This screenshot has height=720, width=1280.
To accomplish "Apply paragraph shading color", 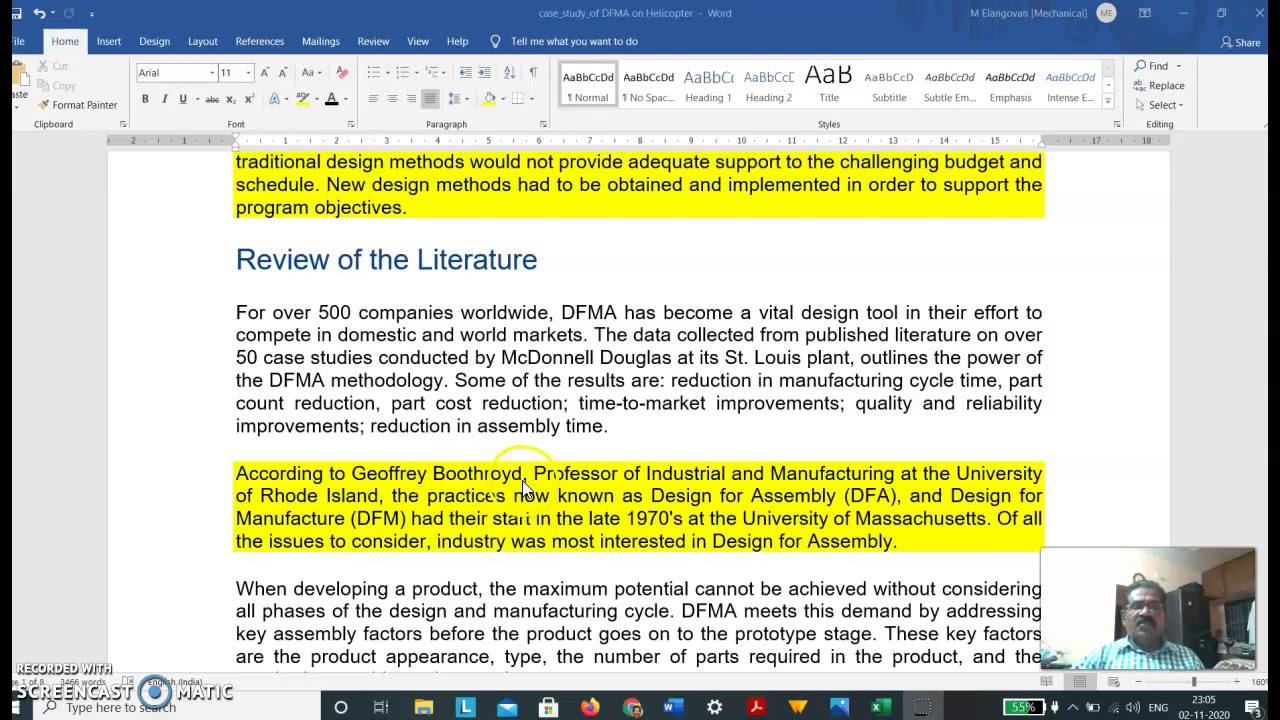I will coord(489,99).
